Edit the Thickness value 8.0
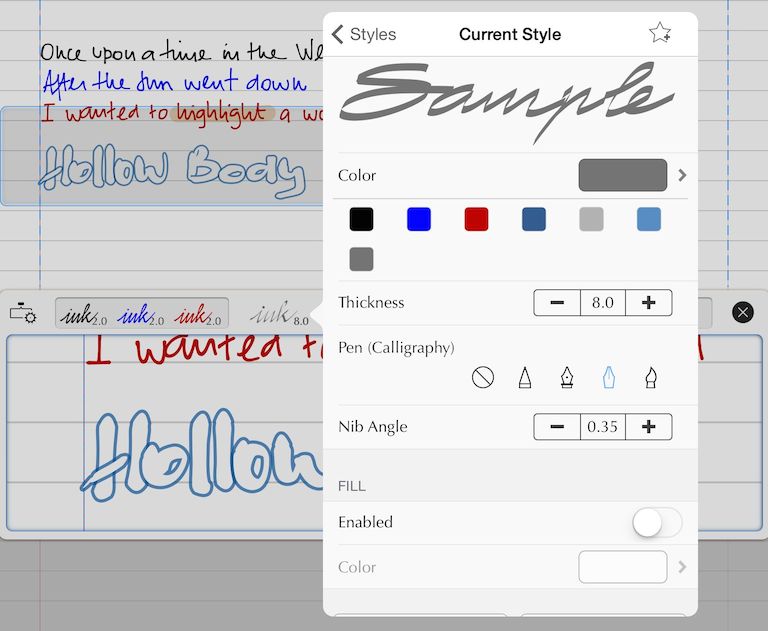 tap(603, 303)
